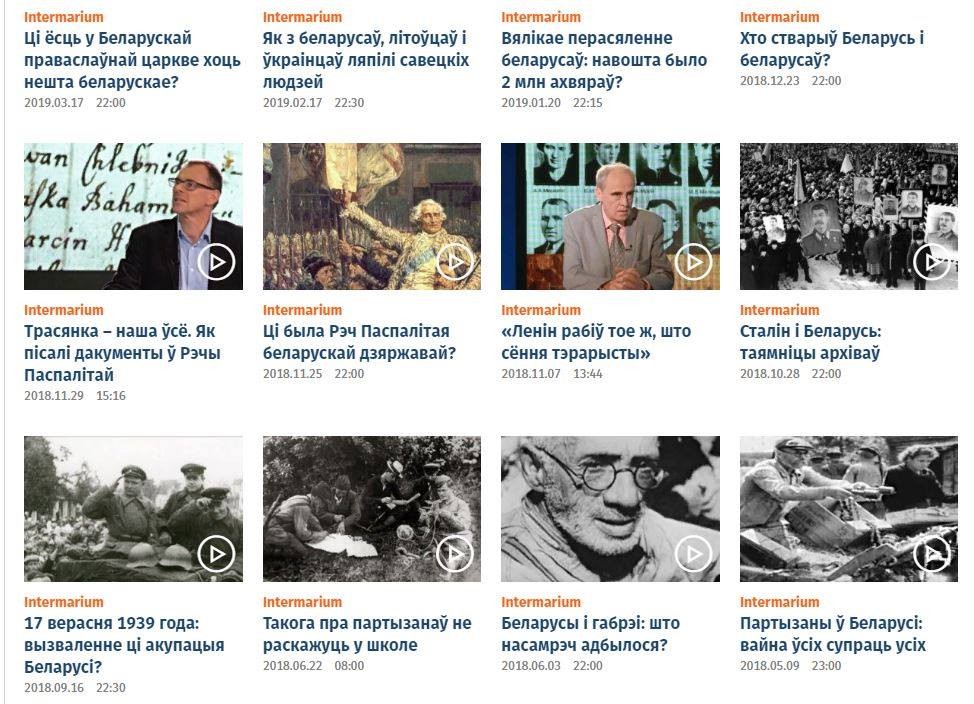
Task: Open Такога пра партызанаў не раскажуць headline
Action: (x=367, y=634)
